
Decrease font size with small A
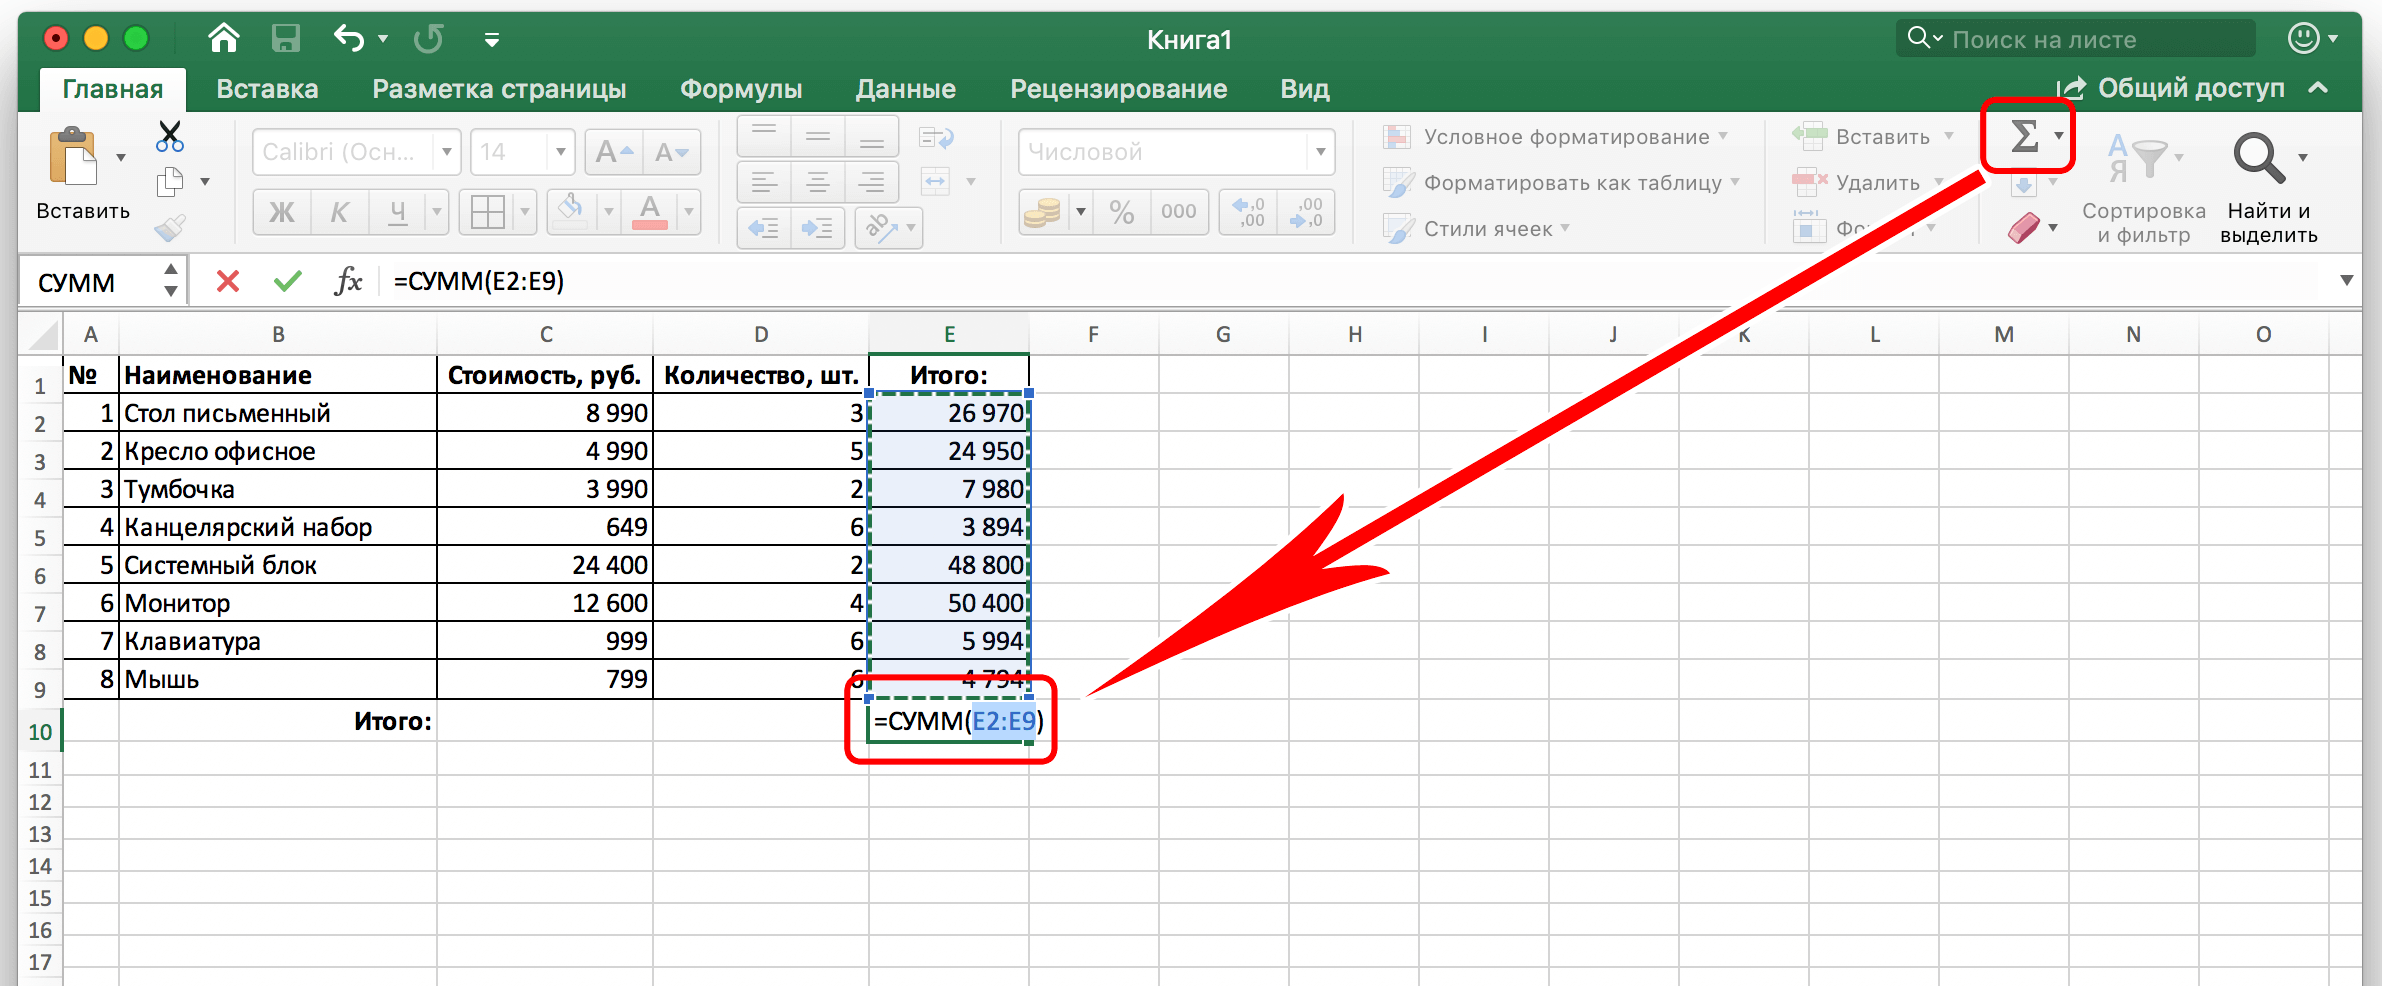tap(671, 152)
